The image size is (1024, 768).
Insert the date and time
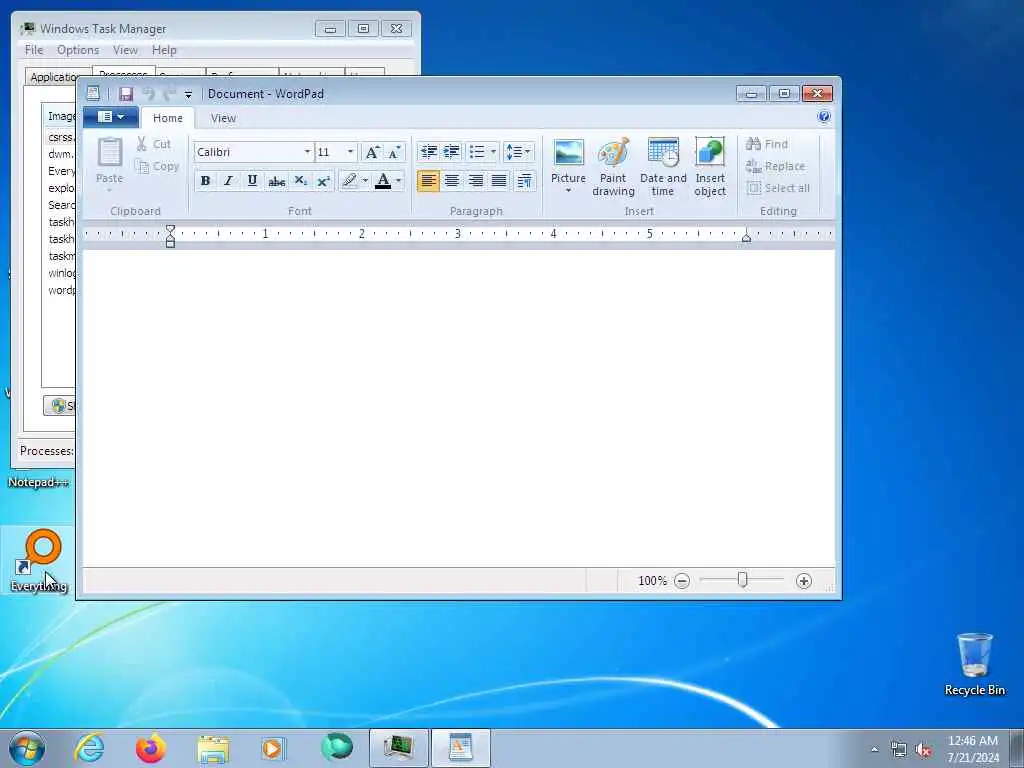(663, 167)
